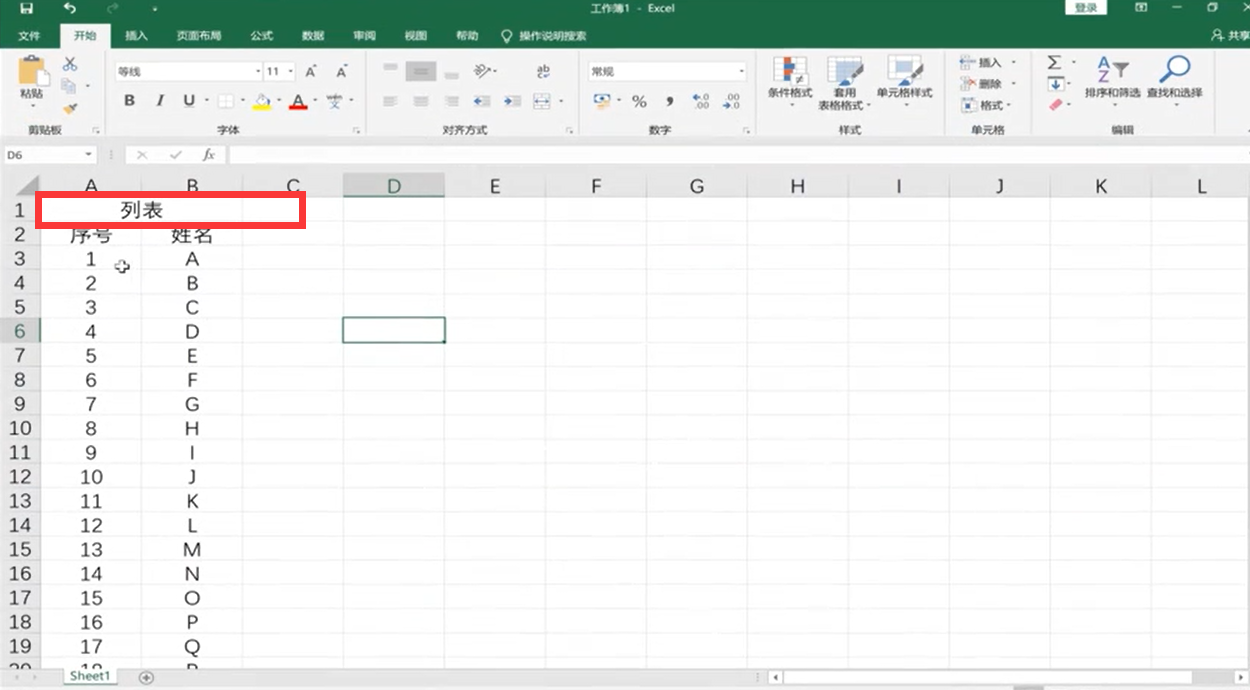Image resolution: width=1250 pixels, height=690 pixels.
Task: Open the font name dropdown (等线)
Action: tap(256, 72)
